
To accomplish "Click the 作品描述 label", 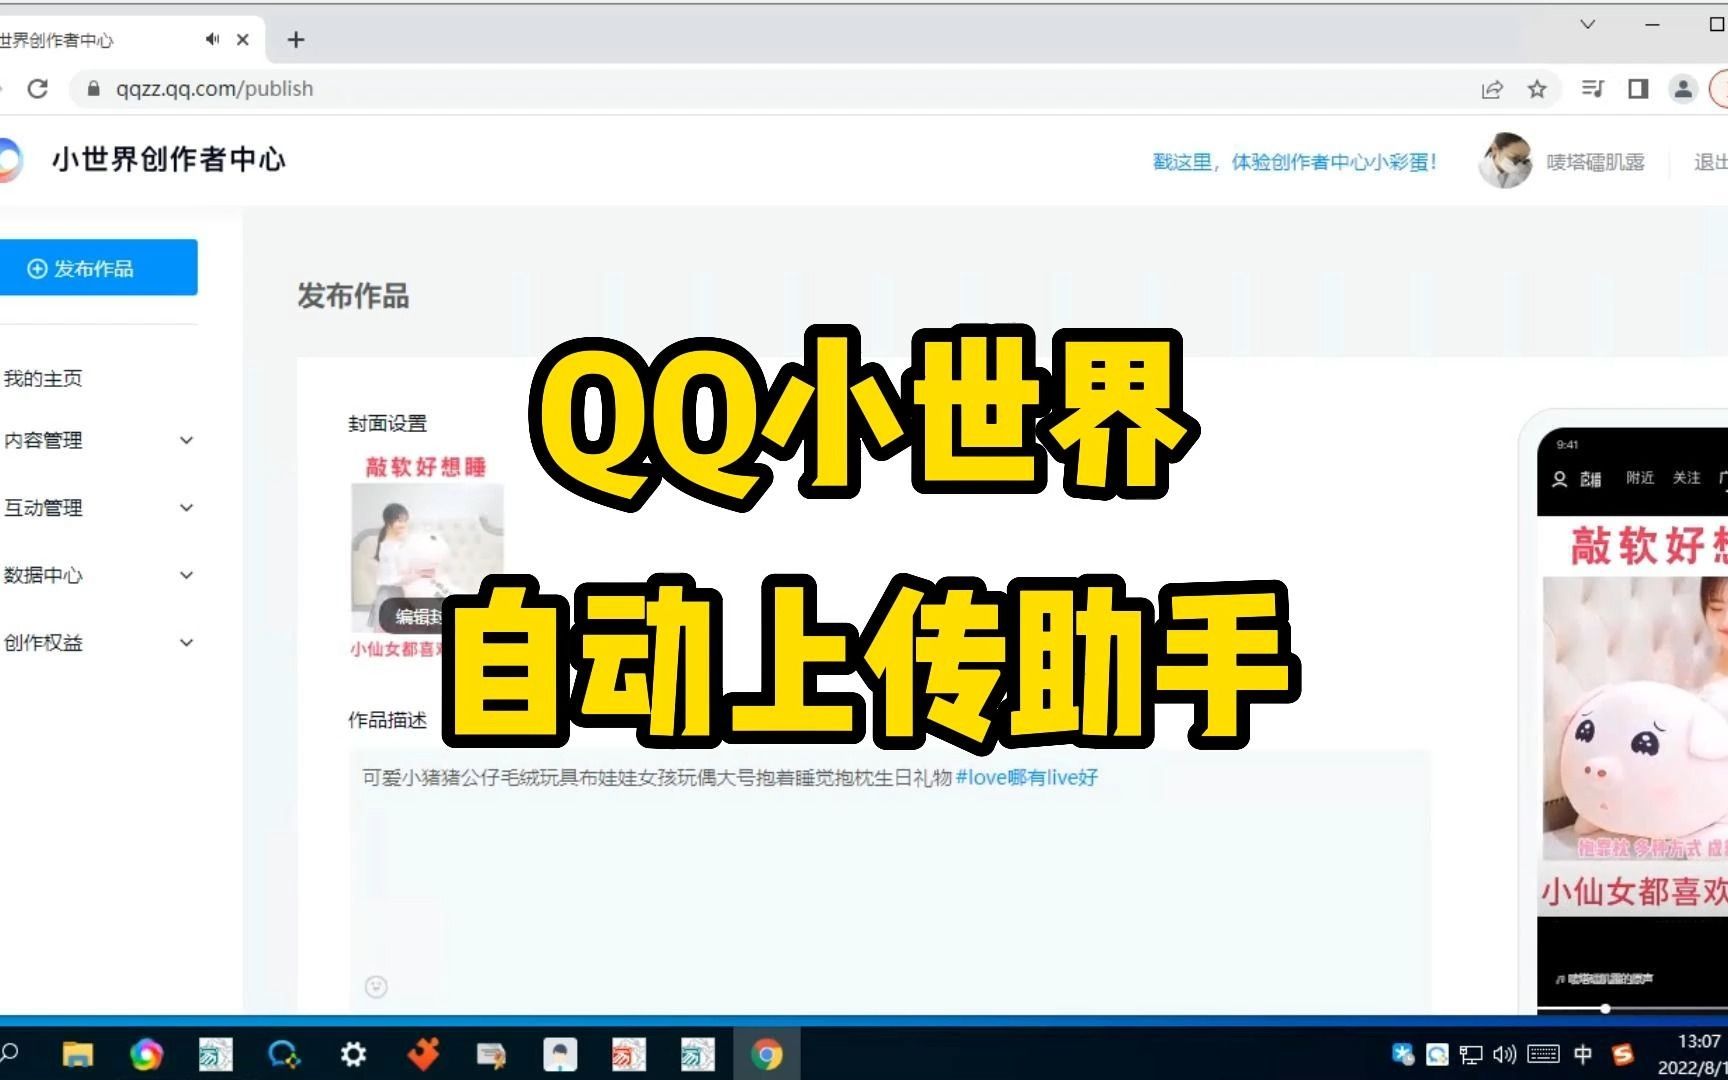I will click(387, 720).
